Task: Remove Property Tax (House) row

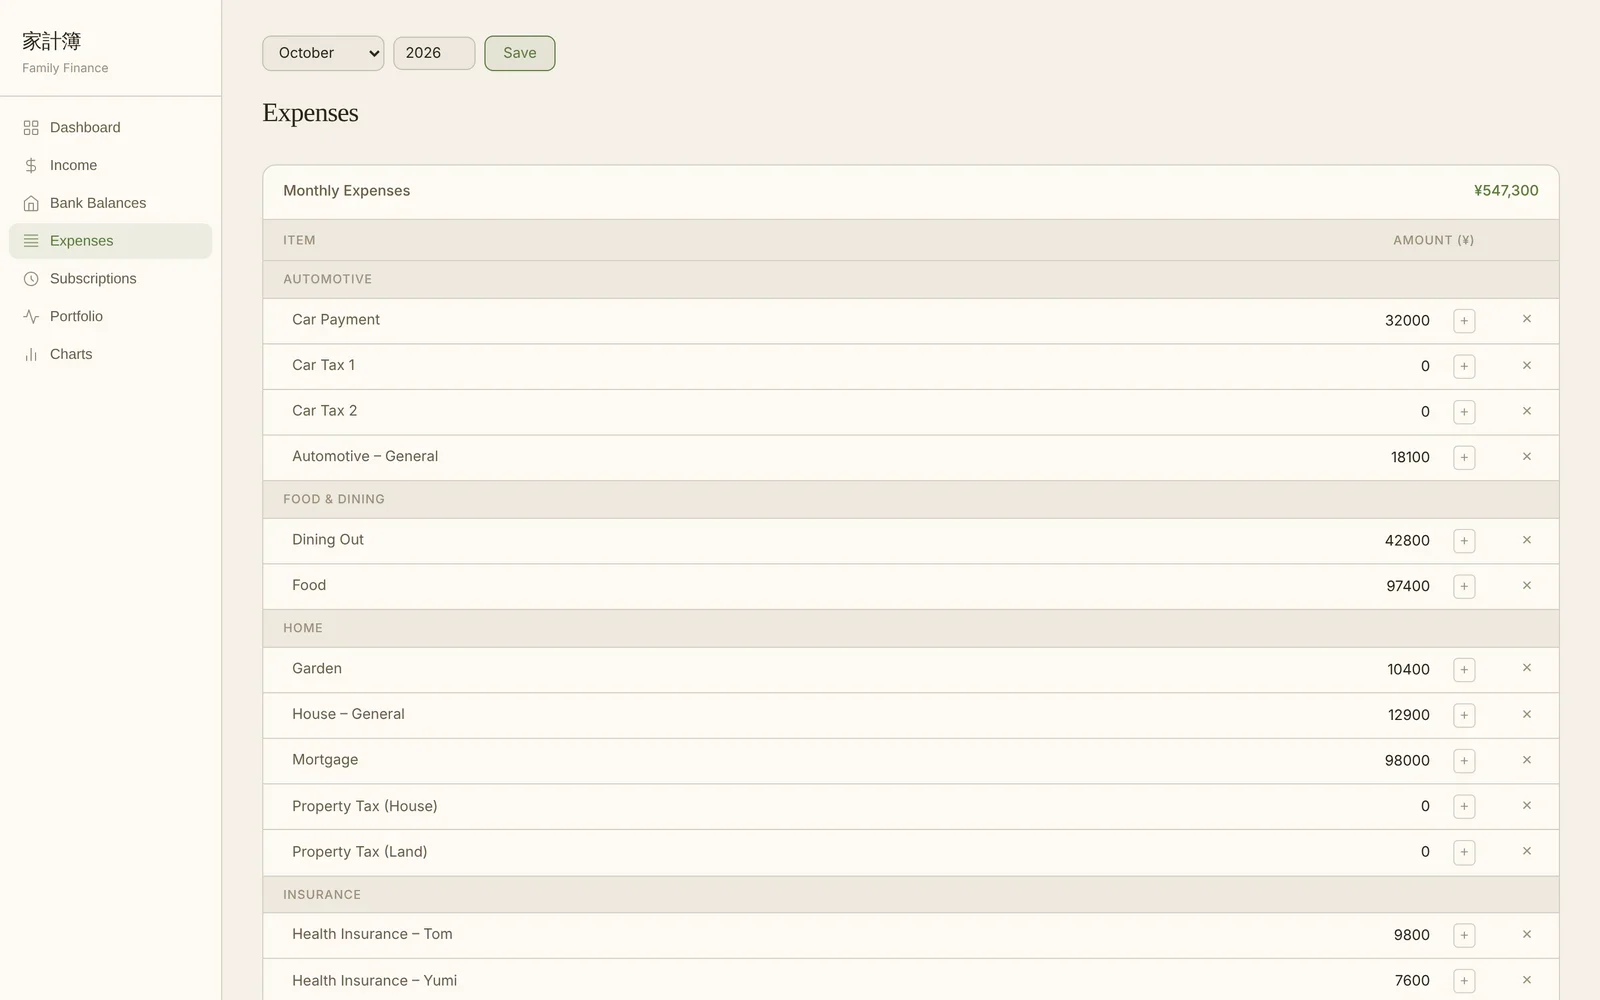Action: 1527,806
